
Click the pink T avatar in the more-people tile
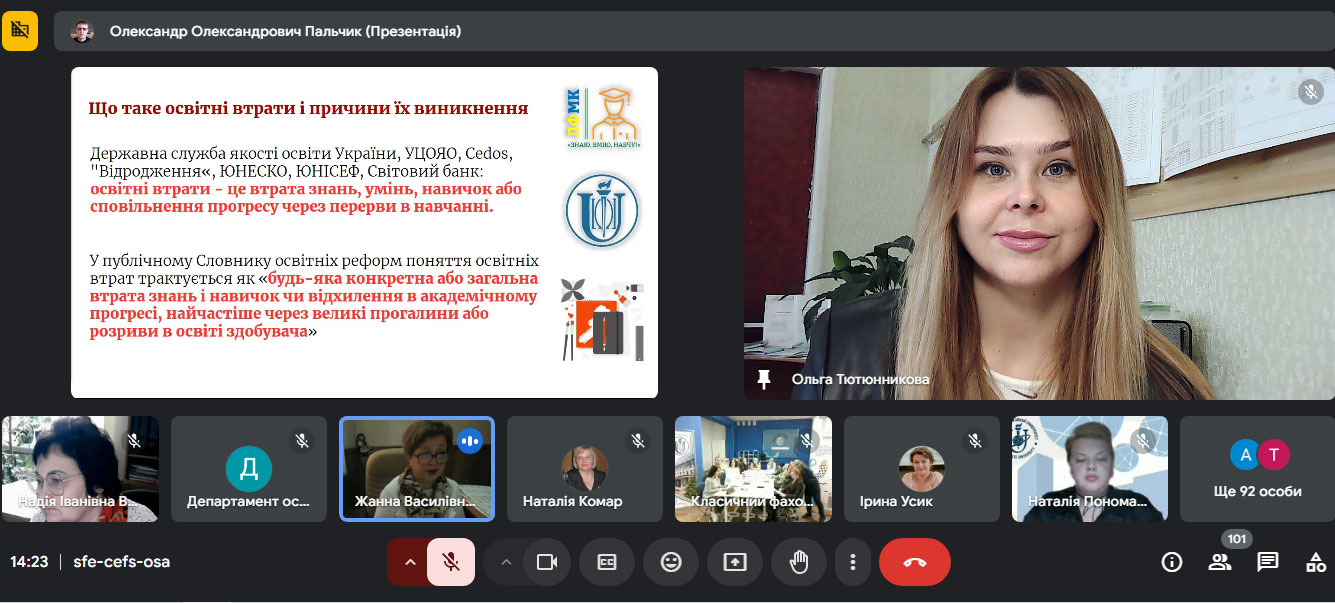pos(1274,454)
